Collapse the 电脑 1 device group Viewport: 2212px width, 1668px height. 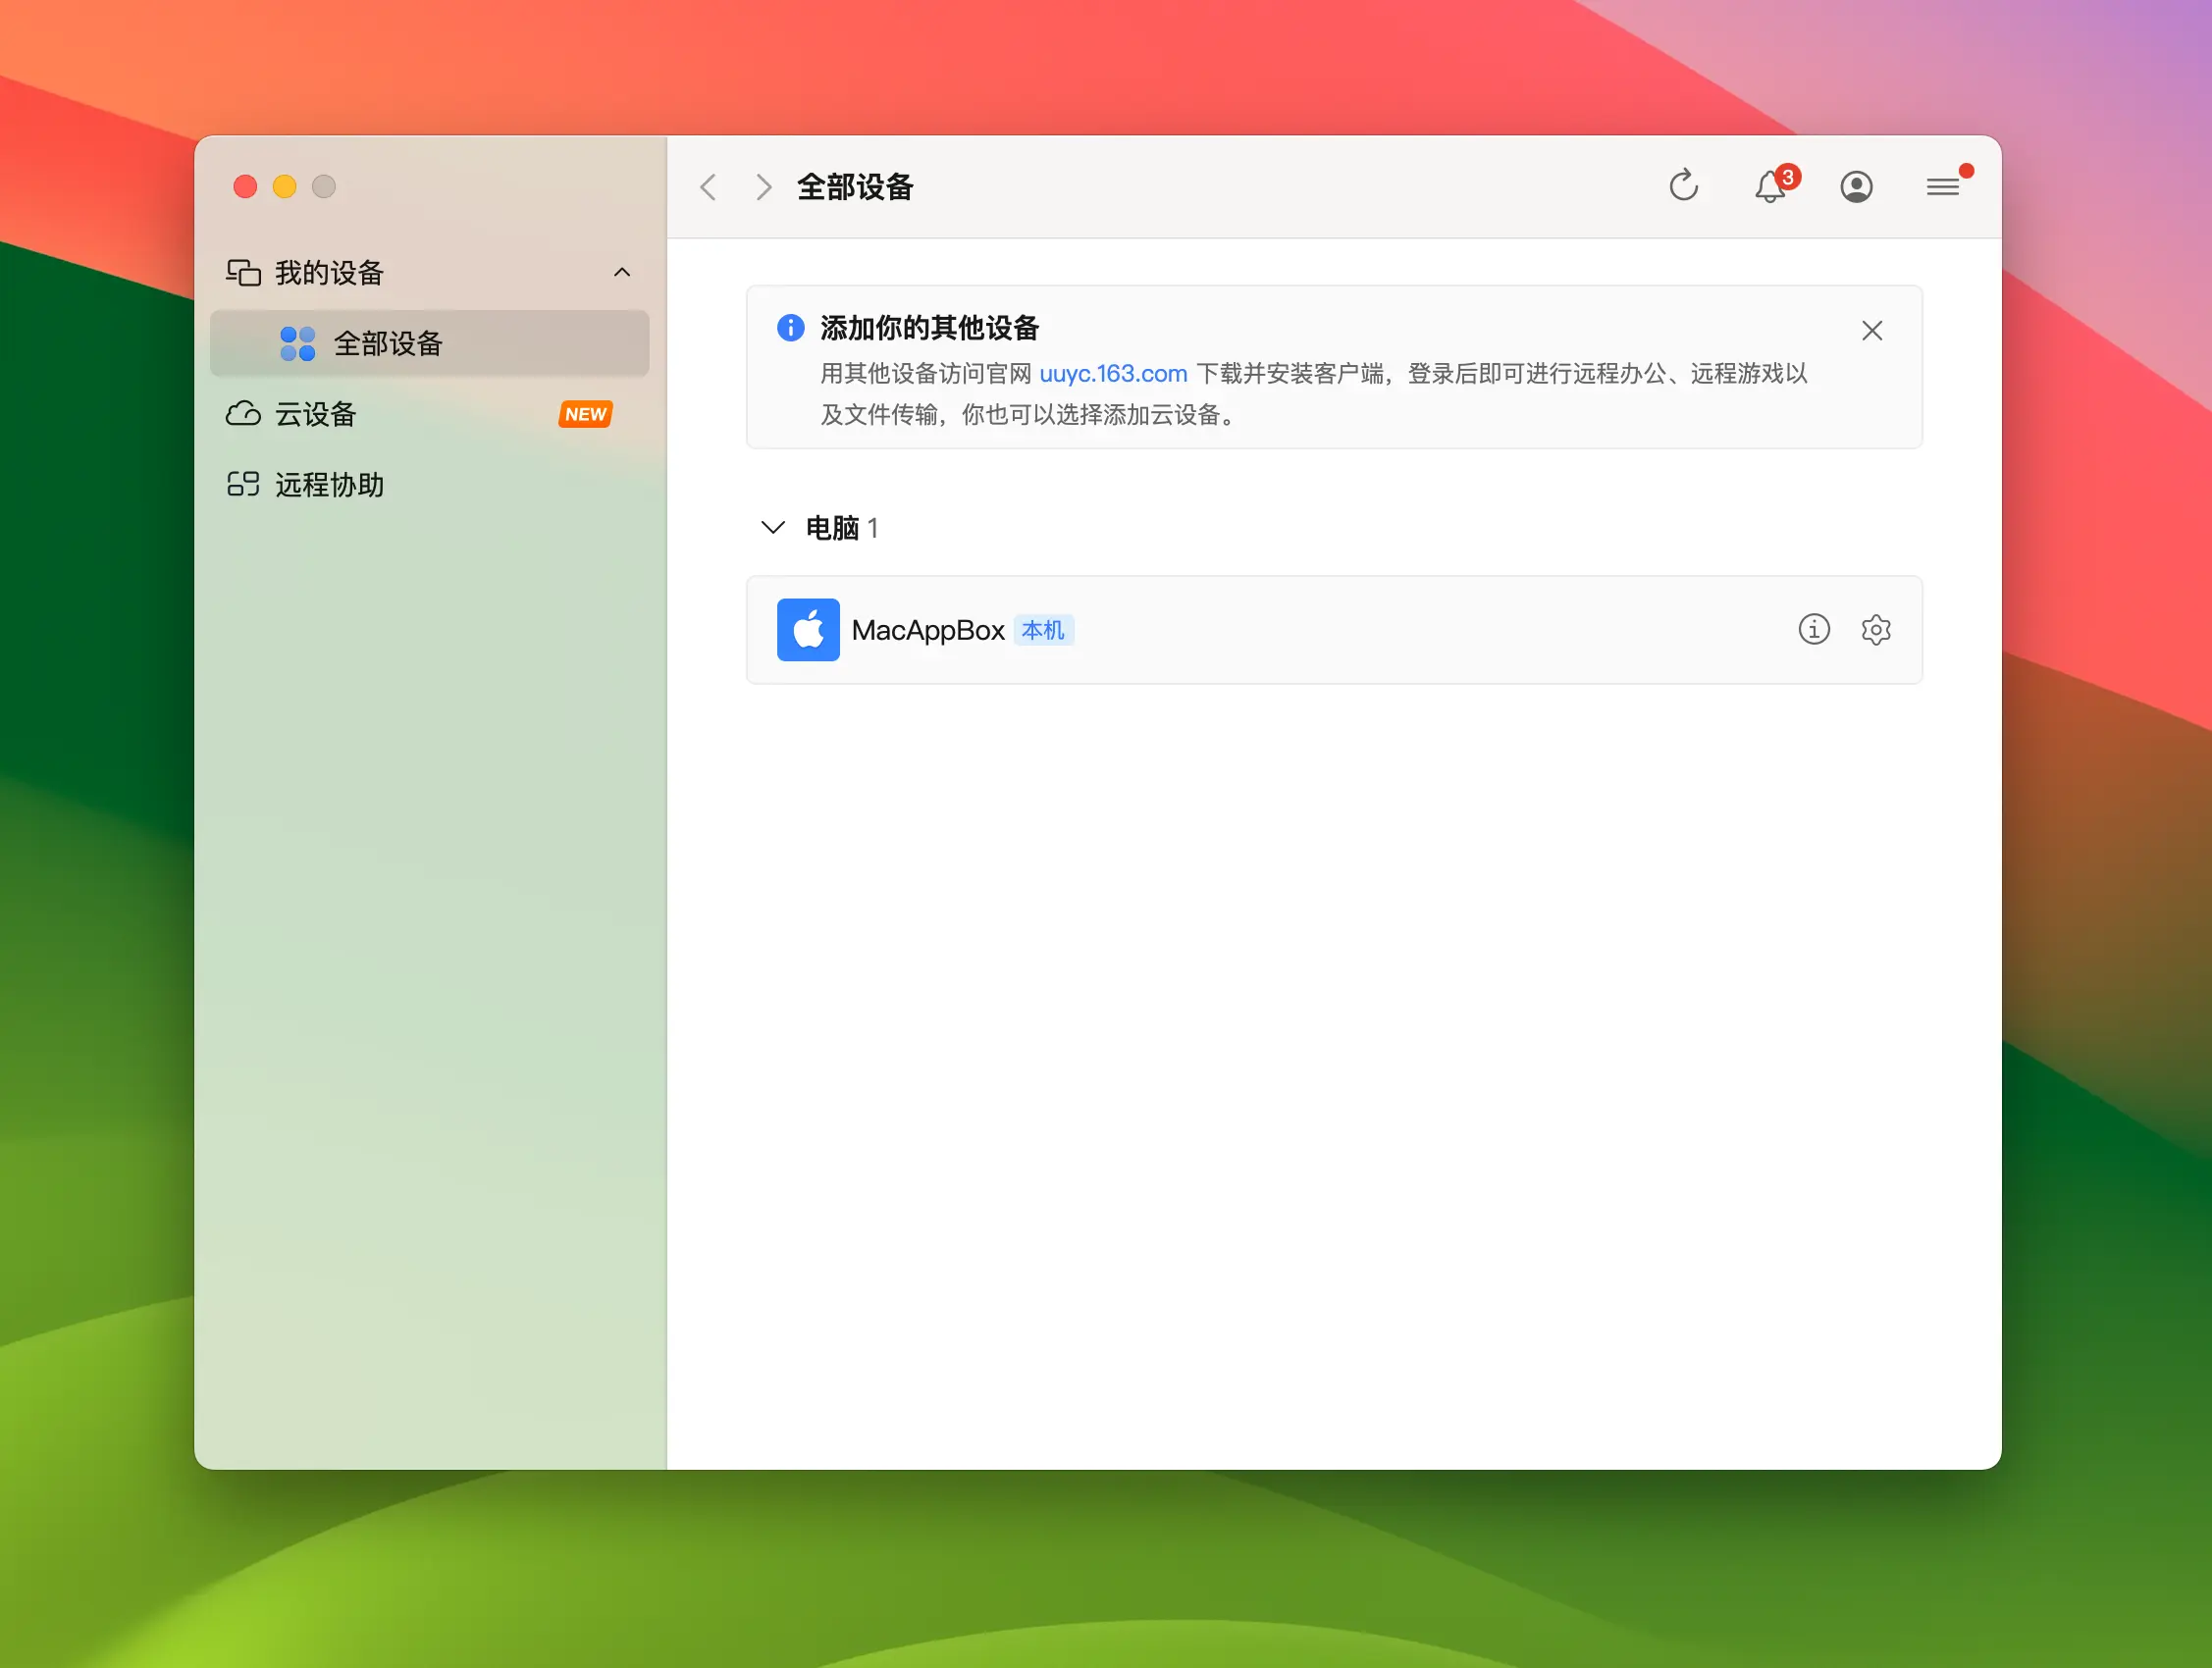(x=773, y=527)
